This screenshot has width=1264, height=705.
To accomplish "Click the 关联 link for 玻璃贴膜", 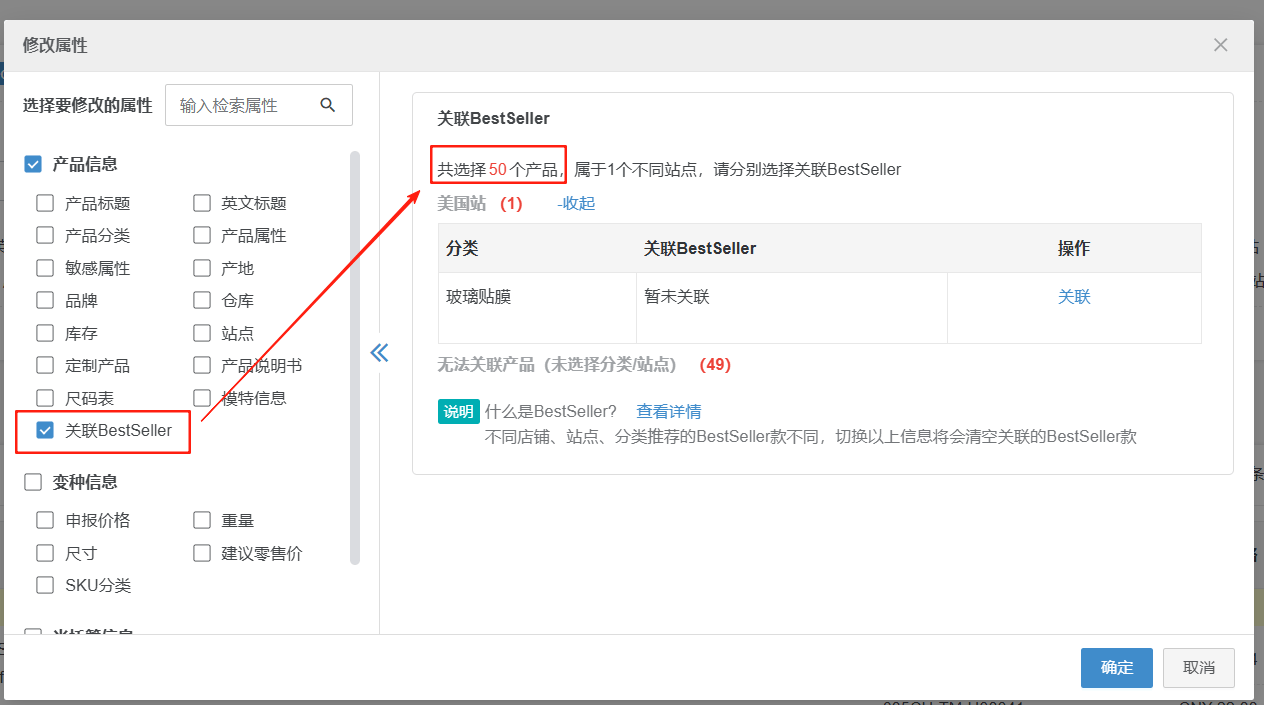I will [x=1074, y=297].
